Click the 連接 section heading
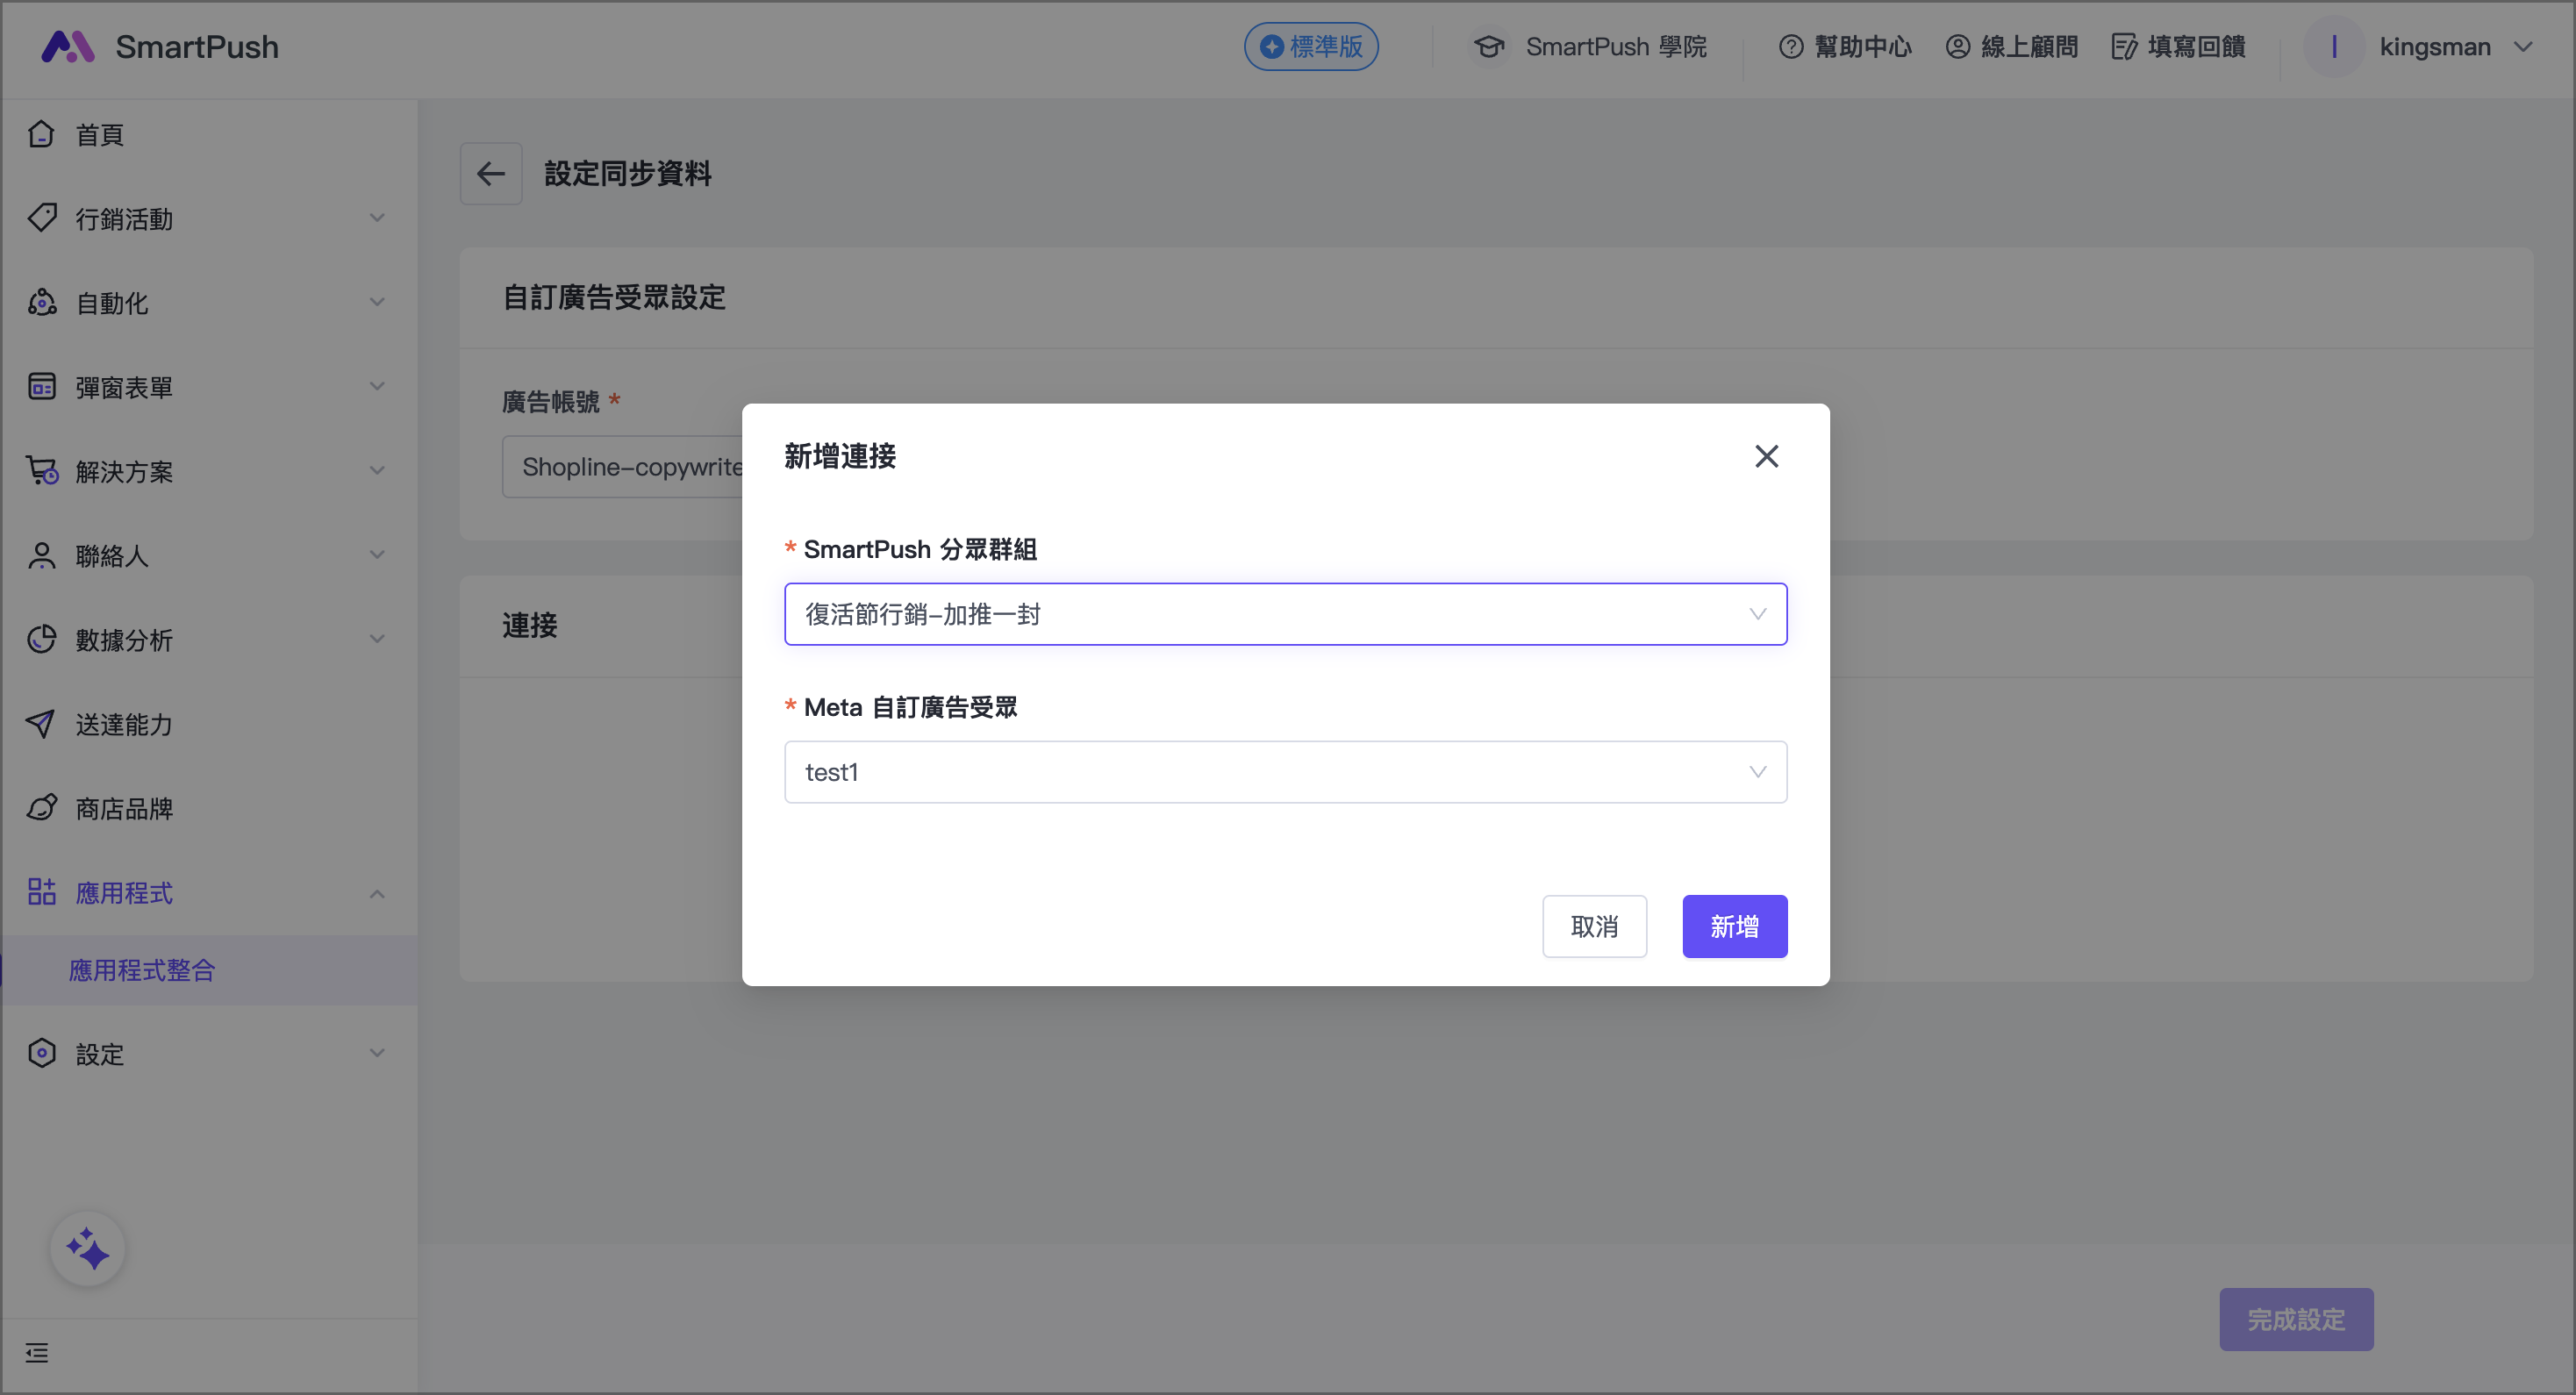 pyautogui.click(x=530, y=625)
